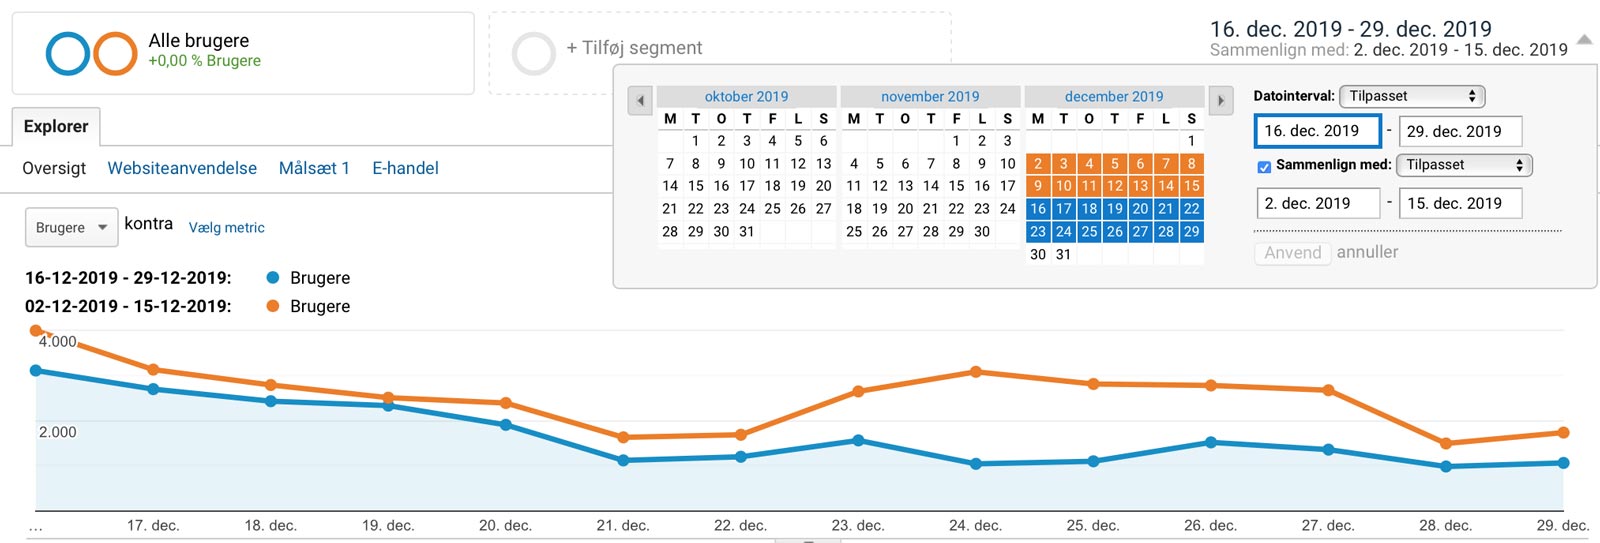Click the empty Tilføj segment circle
The image size is (1600, 543).
(x=533, y=54)
